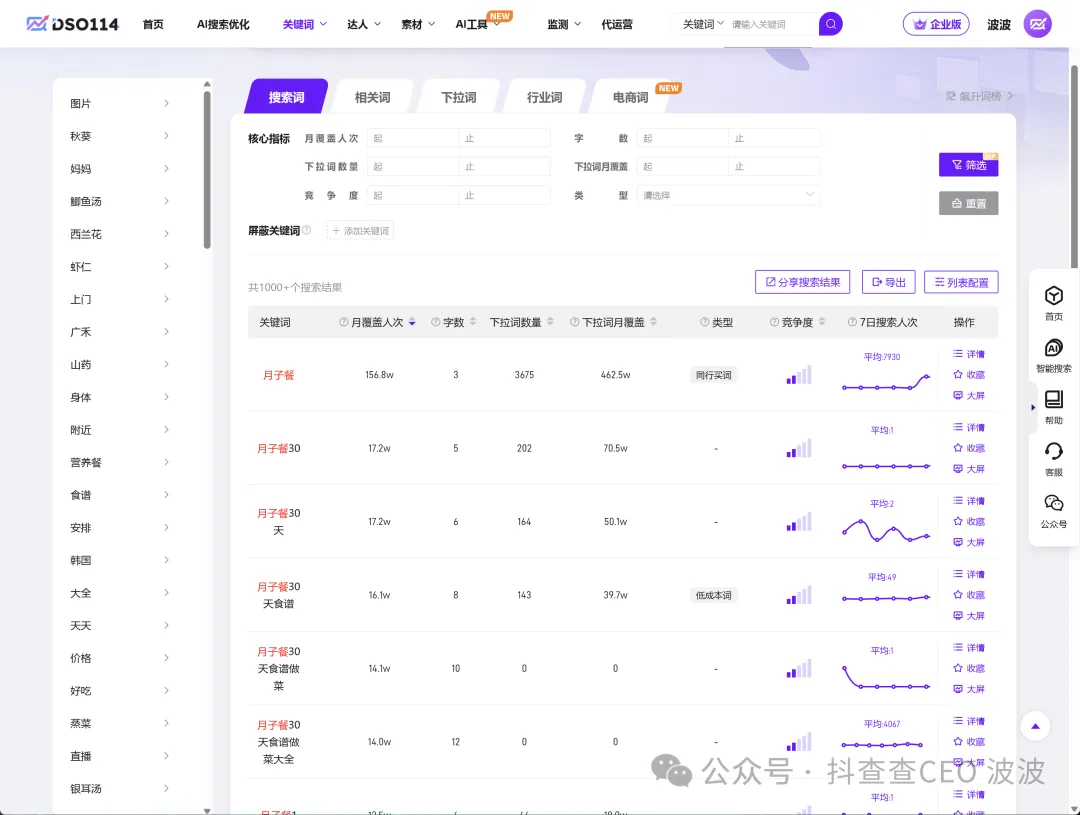
Task: Sort by 月覆盖人次 column arrow
Action: 412,323
